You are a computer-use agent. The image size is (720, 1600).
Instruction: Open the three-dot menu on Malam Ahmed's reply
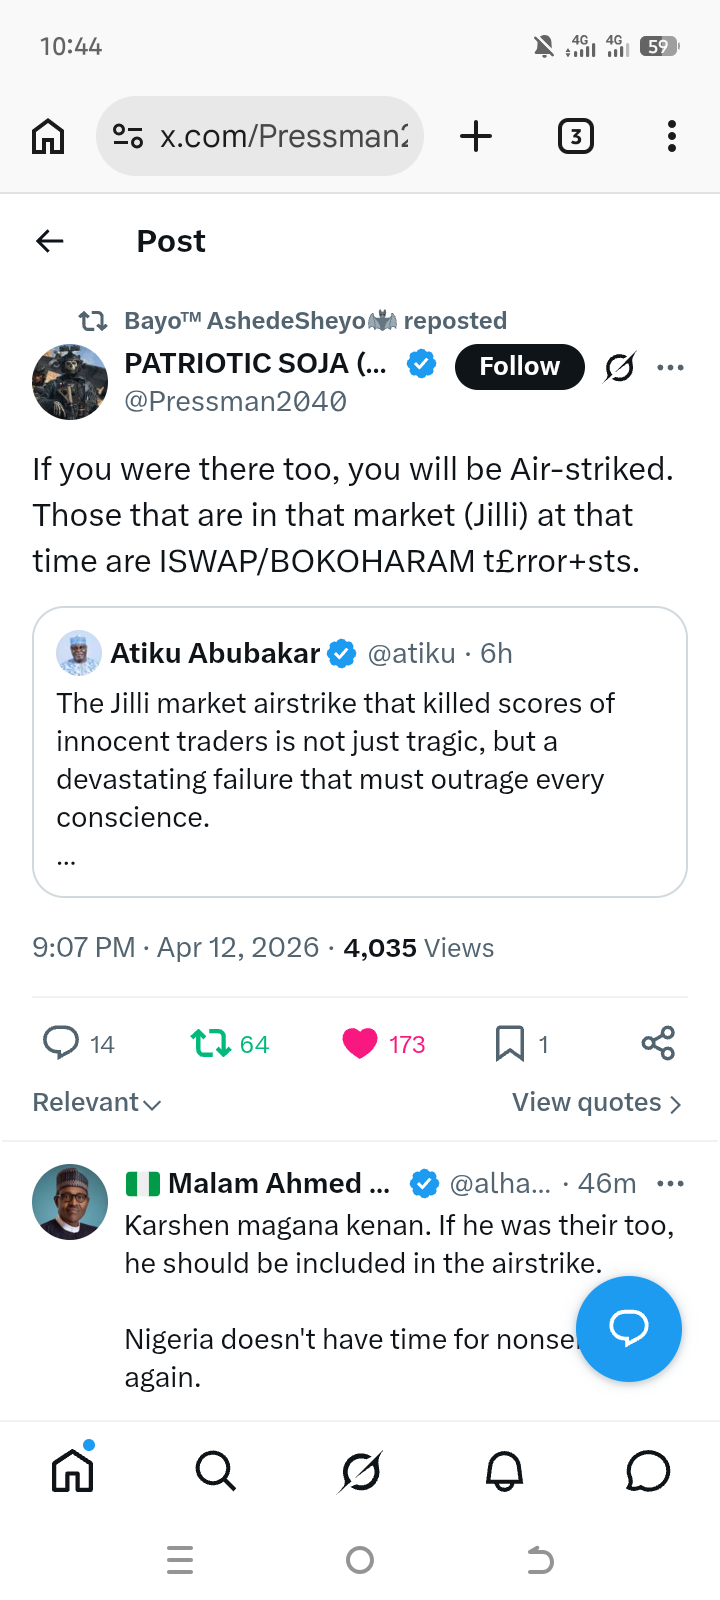[x=670, y=1183]
